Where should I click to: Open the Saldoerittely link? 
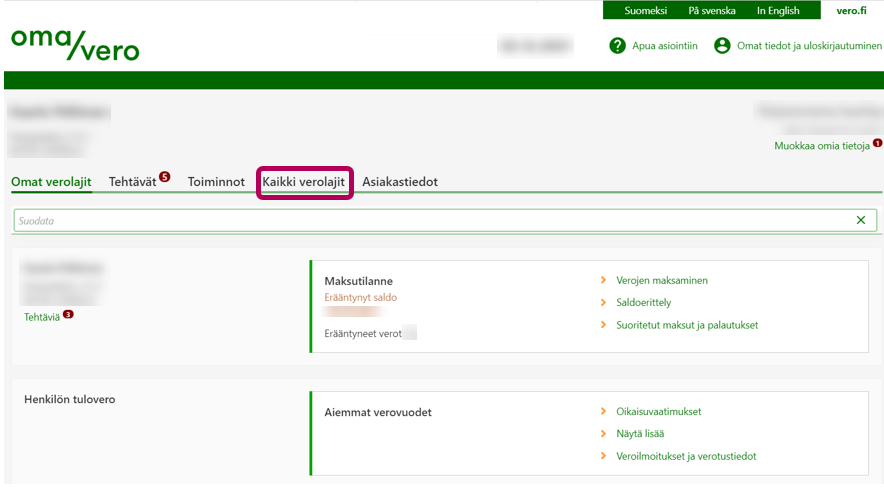(x=643, y=303)
